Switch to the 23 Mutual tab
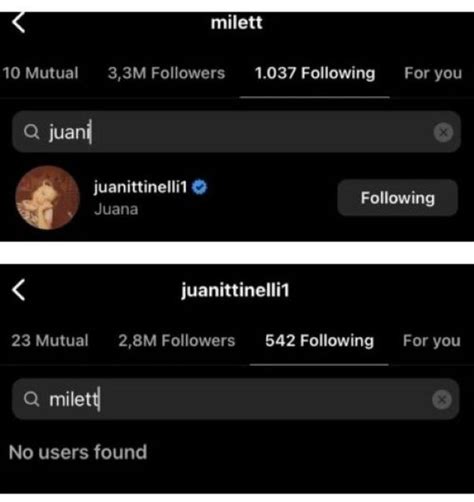 pos(50,341)
